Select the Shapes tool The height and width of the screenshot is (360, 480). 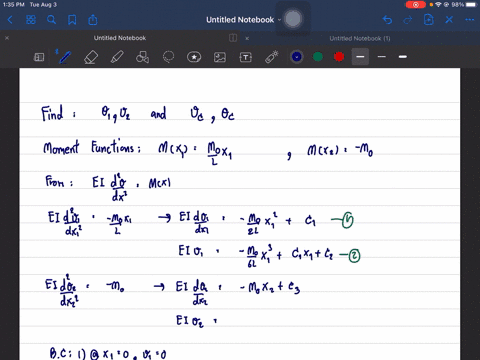click(142, 57)
